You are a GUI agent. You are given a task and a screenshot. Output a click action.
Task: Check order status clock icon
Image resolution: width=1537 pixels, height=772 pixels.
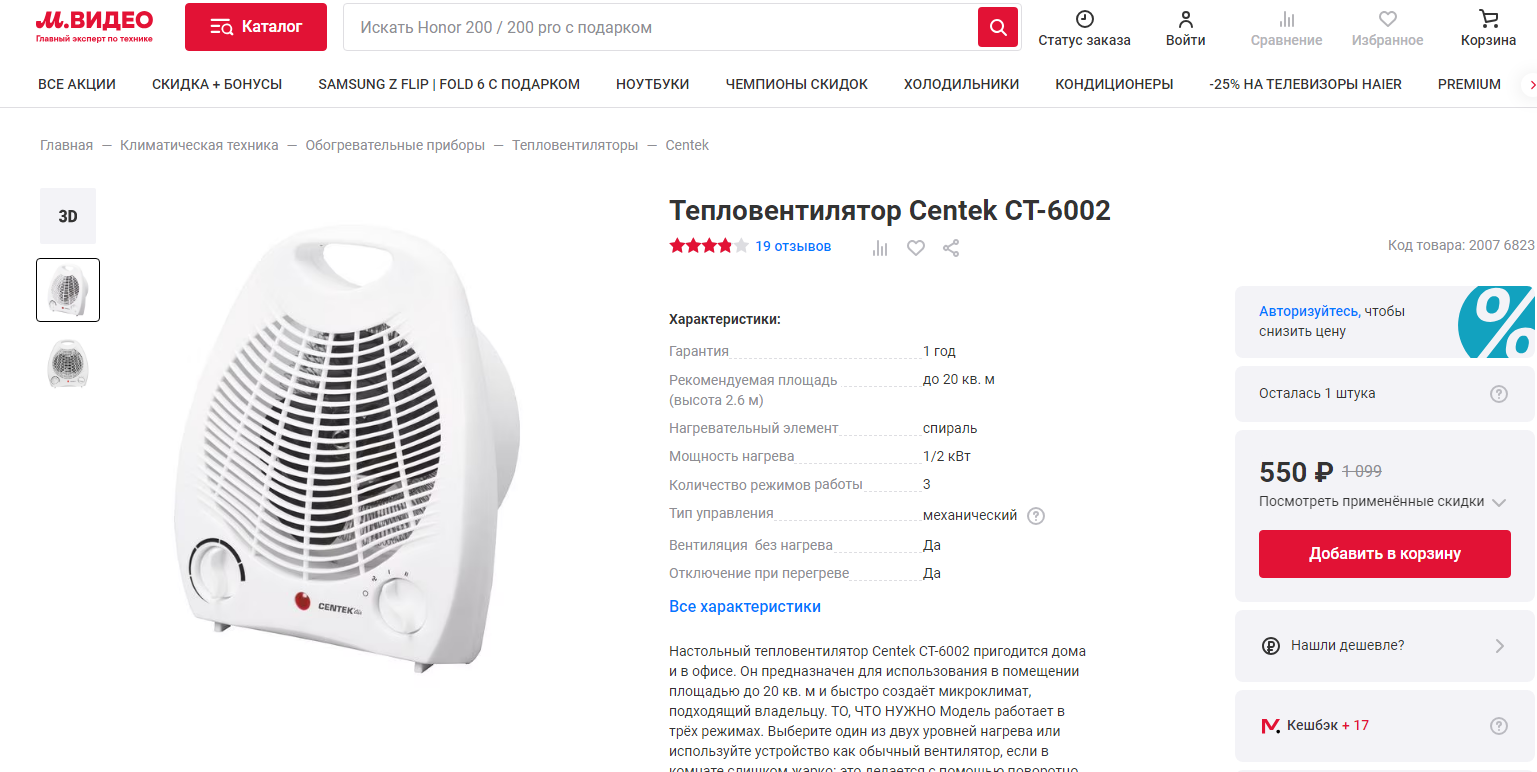coord(1085,19)
